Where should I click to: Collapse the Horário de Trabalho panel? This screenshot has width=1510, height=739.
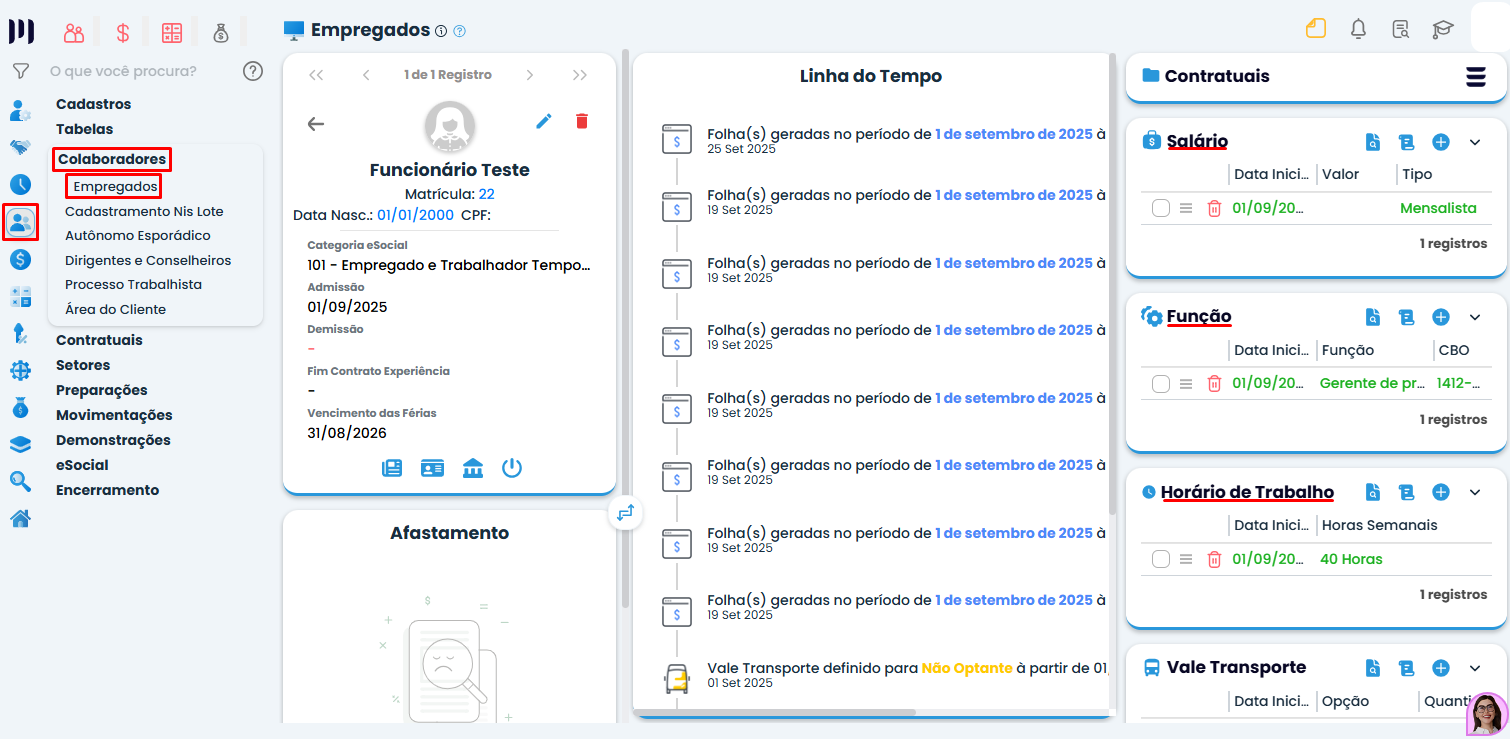[x=1475, y=491]
